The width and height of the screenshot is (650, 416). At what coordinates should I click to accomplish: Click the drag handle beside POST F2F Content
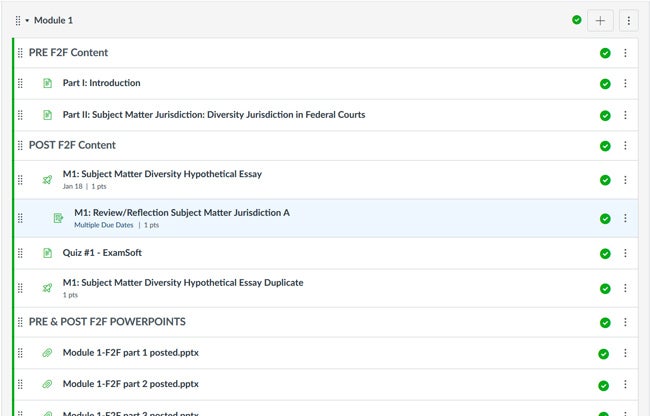pos(20,145)
